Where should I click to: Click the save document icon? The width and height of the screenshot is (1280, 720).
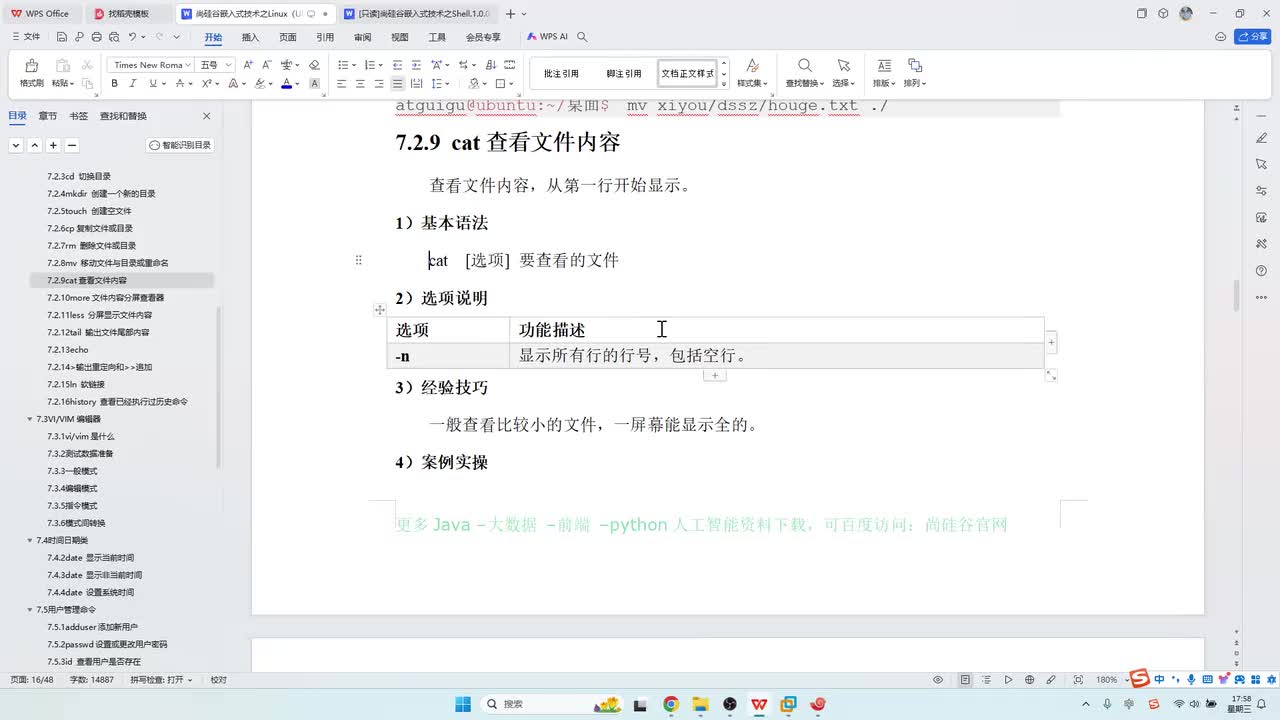coord(62,37)
